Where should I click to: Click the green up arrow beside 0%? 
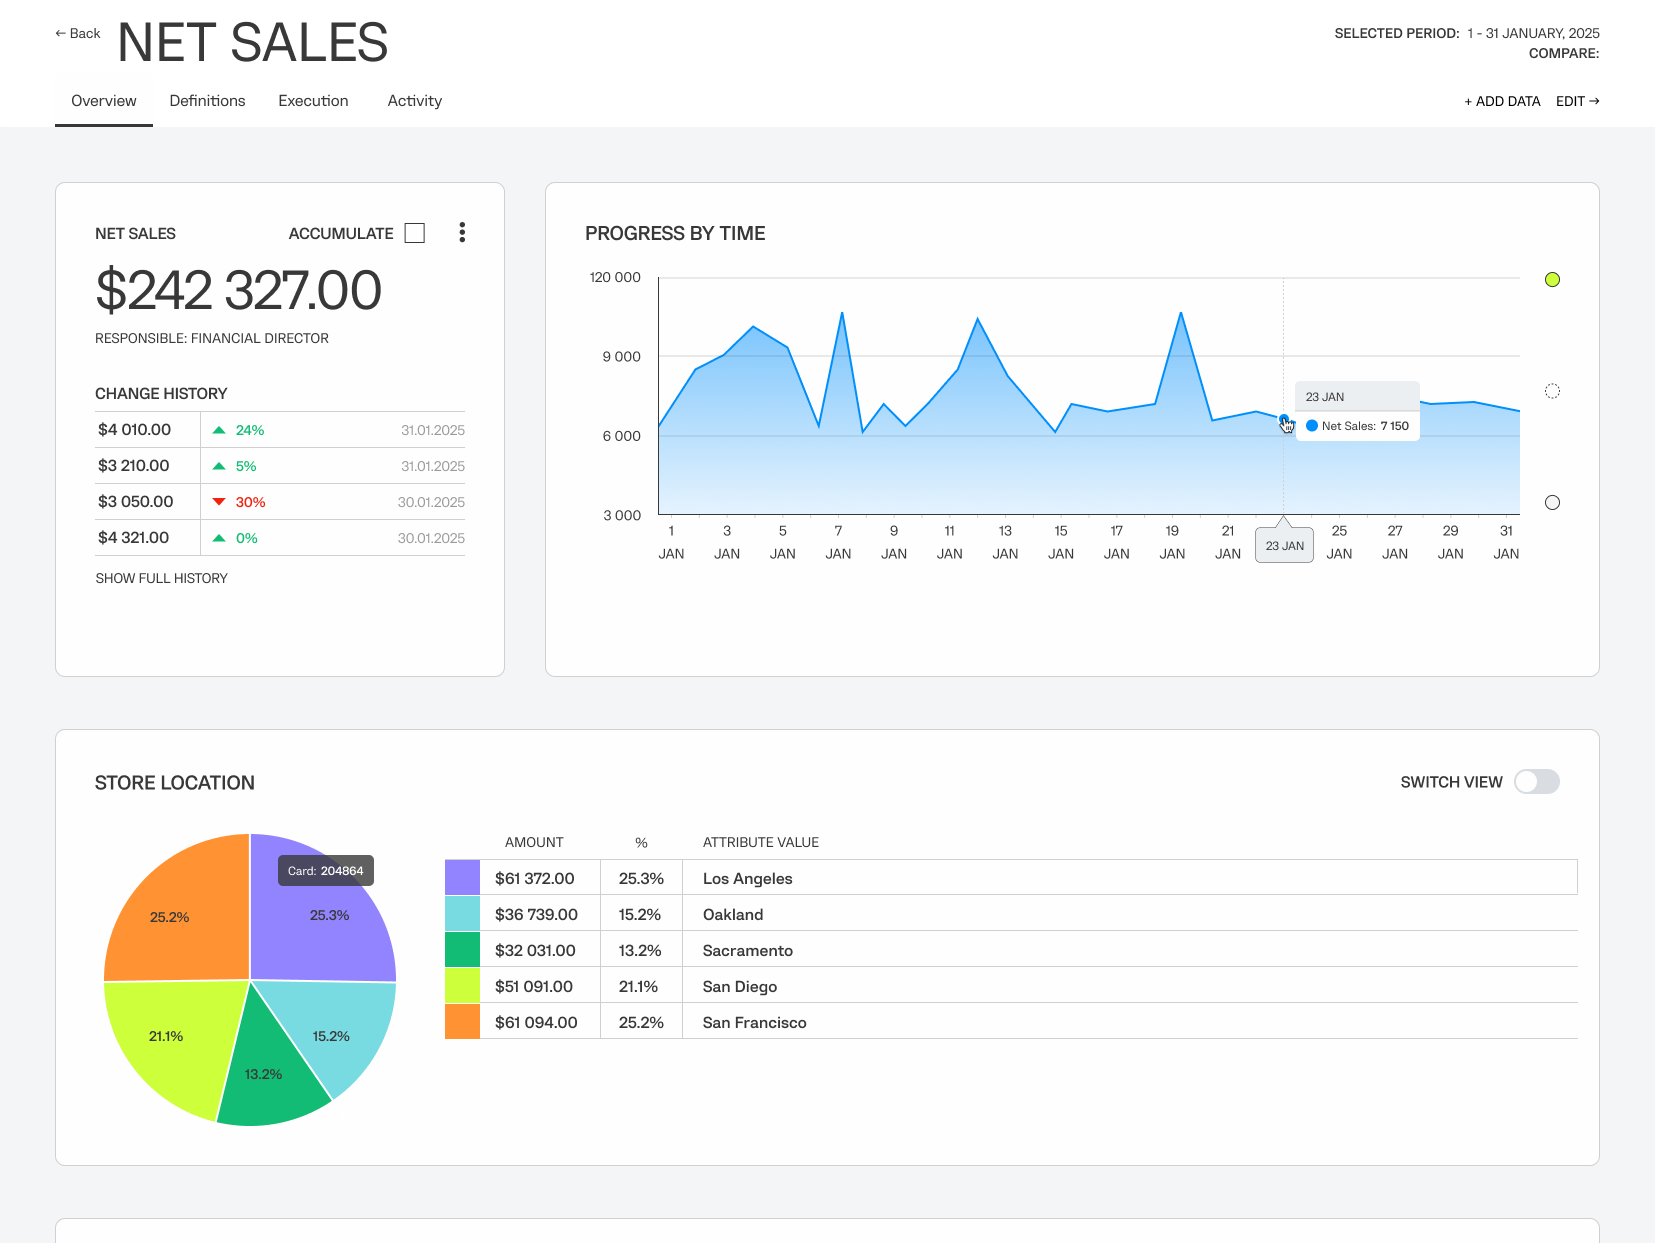pyautogui.click(x=219, y=538)
